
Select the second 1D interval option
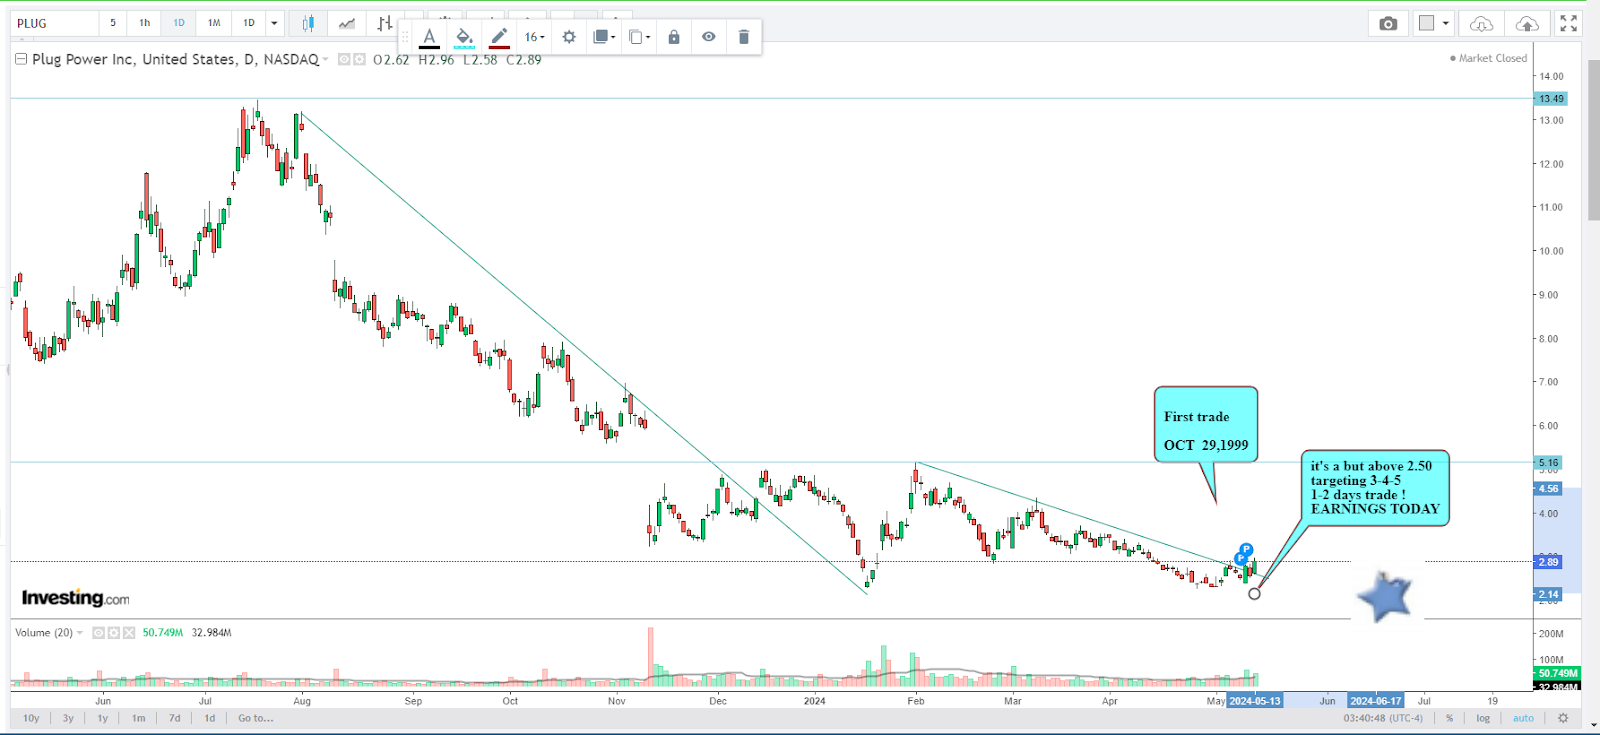point(249,23)
